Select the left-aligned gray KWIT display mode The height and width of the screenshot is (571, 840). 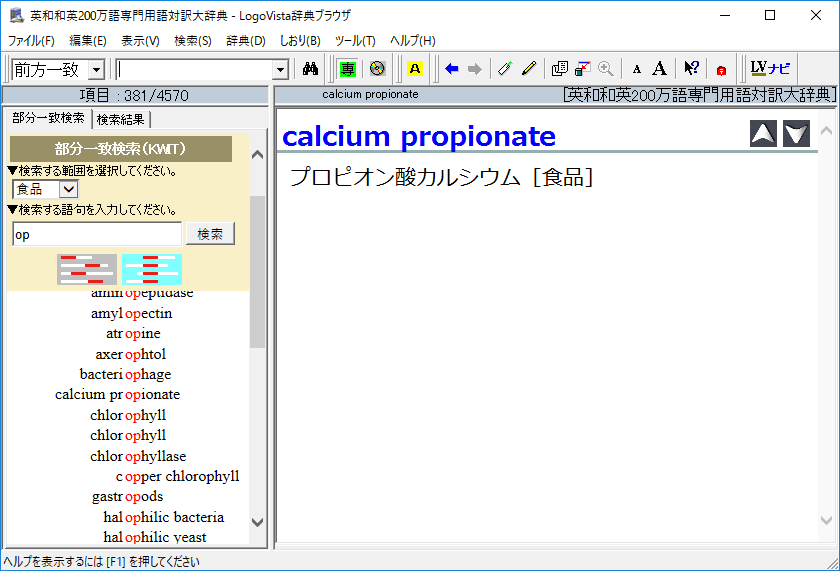pyautogui.click(x=87, y=269)
